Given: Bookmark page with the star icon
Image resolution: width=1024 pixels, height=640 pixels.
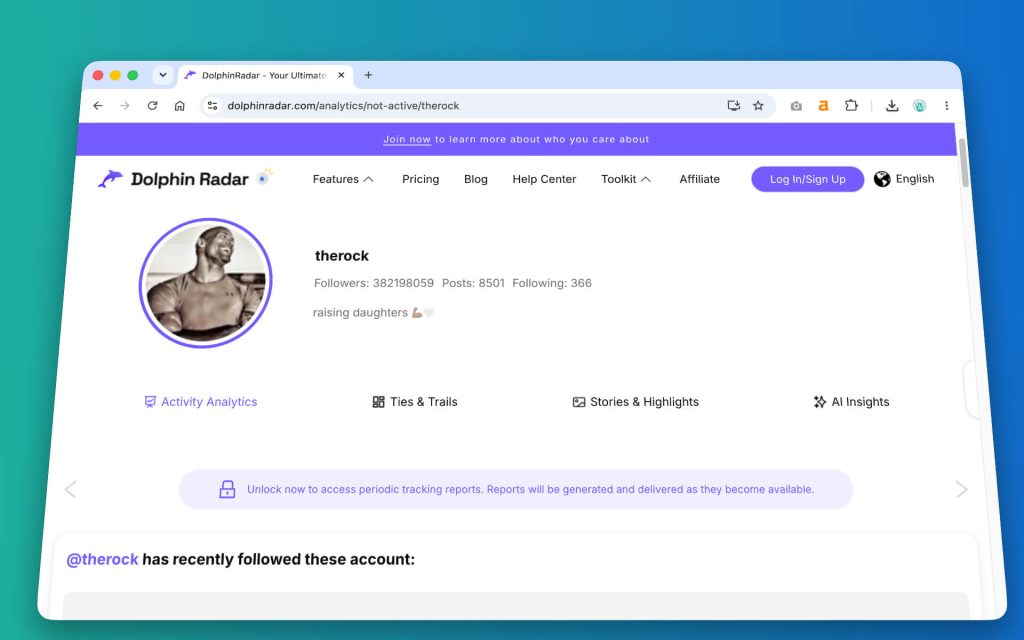Looking at the screenshot, I should point(758,106).
